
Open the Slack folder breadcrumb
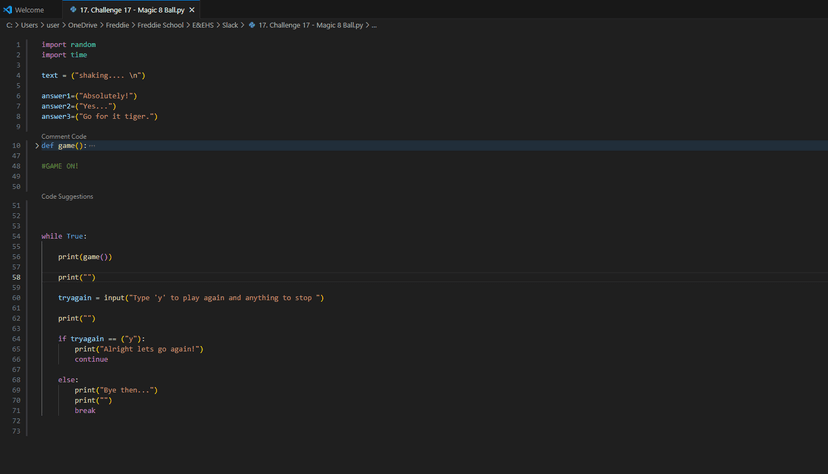(x=230, y=25)
